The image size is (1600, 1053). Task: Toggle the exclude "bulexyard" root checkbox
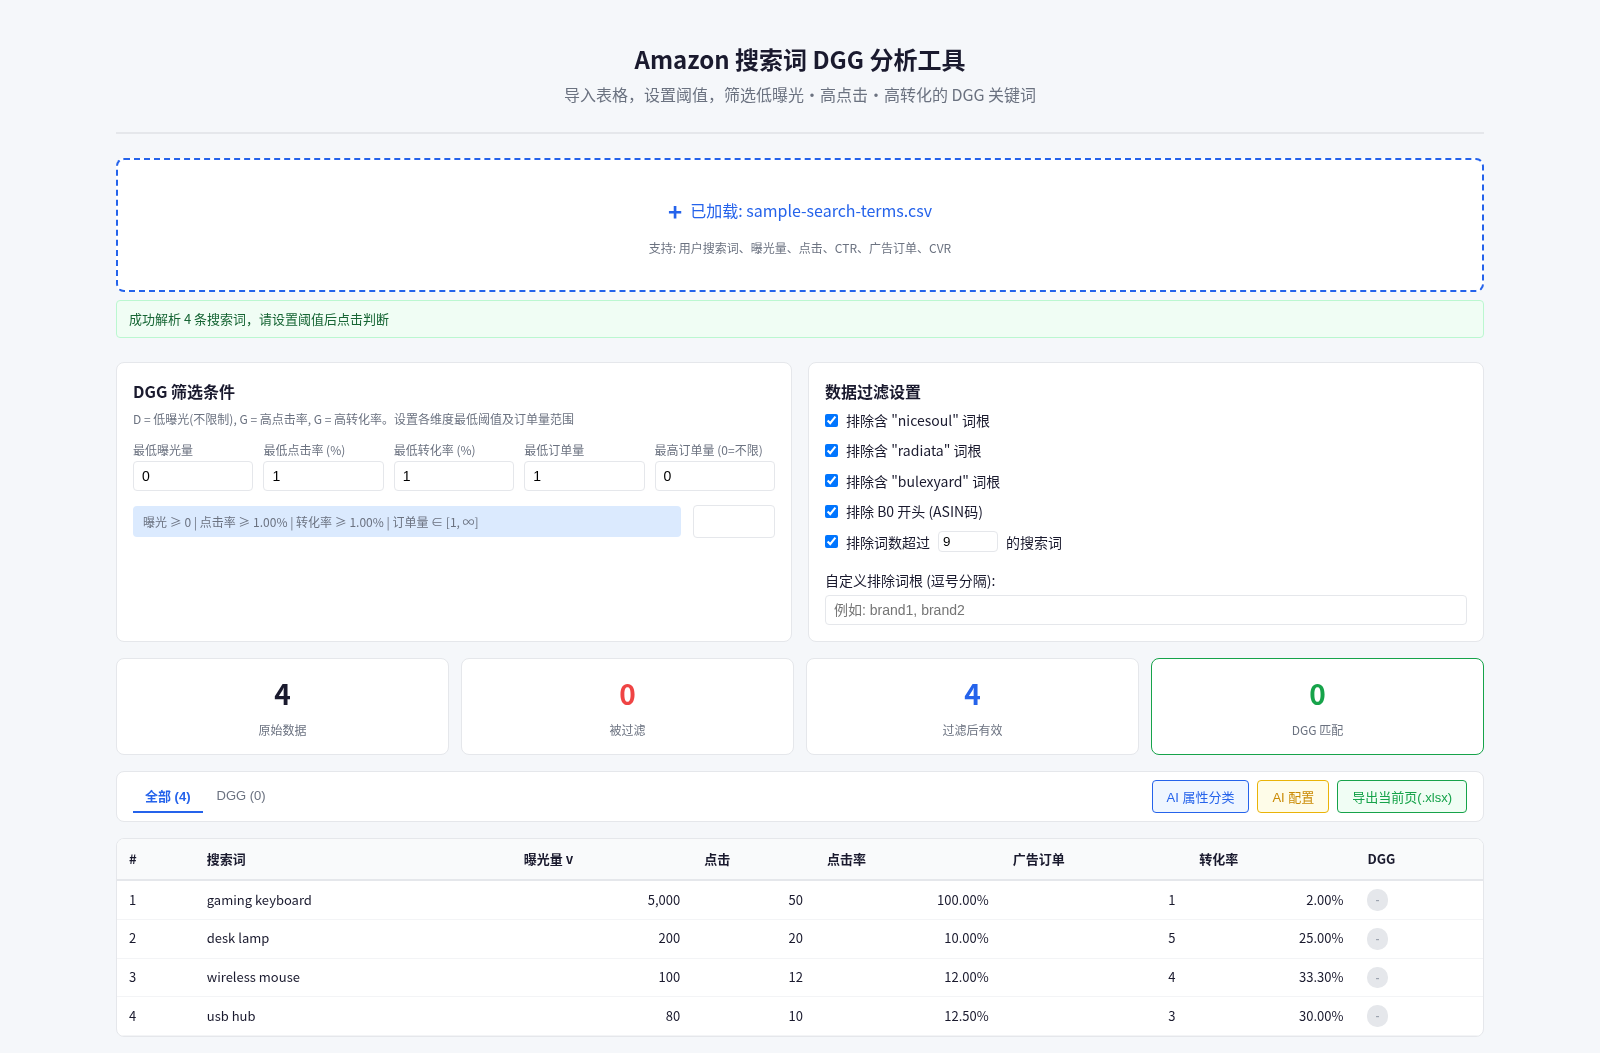[831, 481]
